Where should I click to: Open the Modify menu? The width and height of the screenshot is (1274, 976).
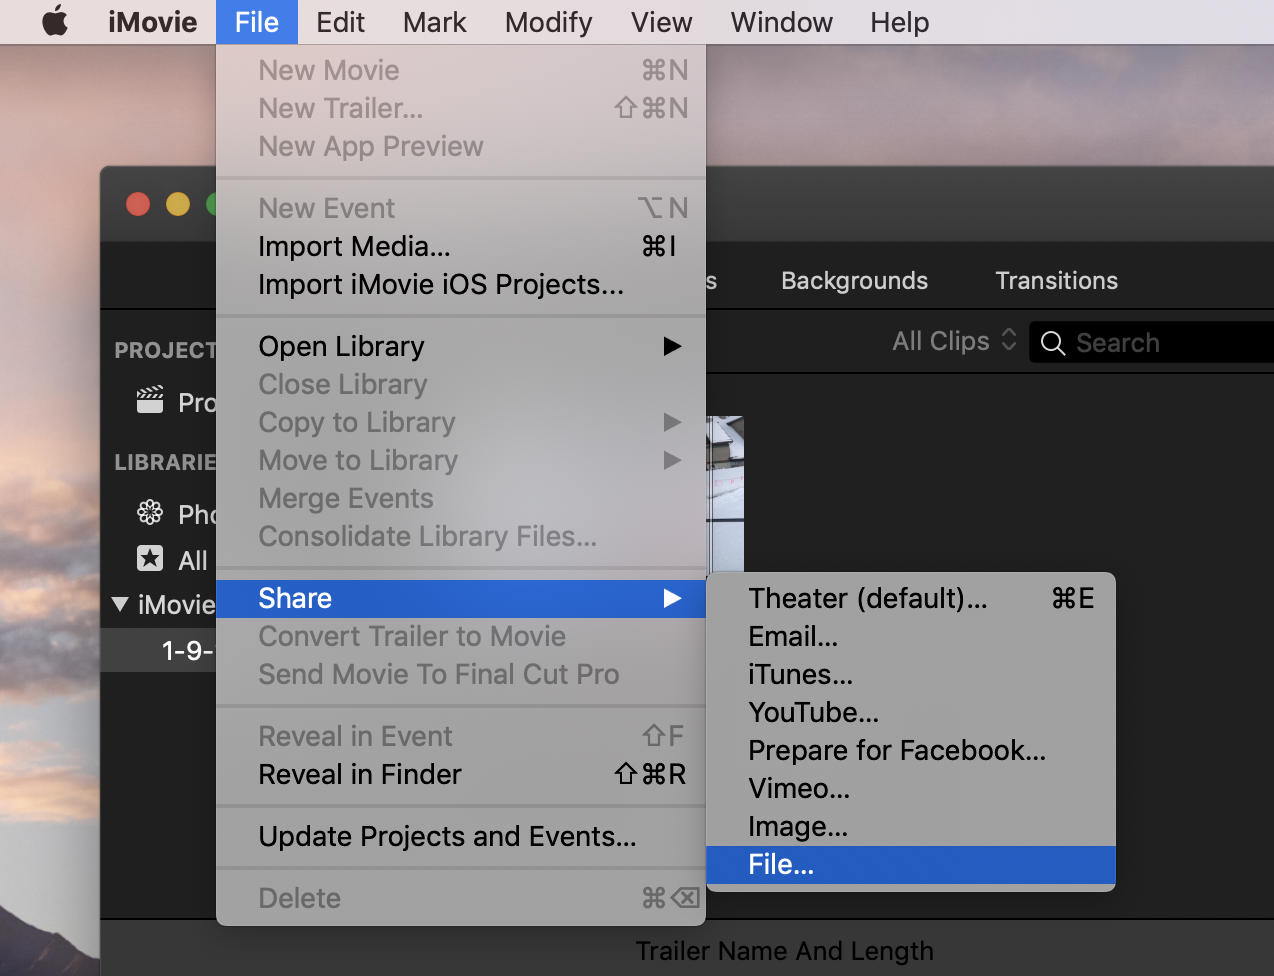tap(548, 22)
